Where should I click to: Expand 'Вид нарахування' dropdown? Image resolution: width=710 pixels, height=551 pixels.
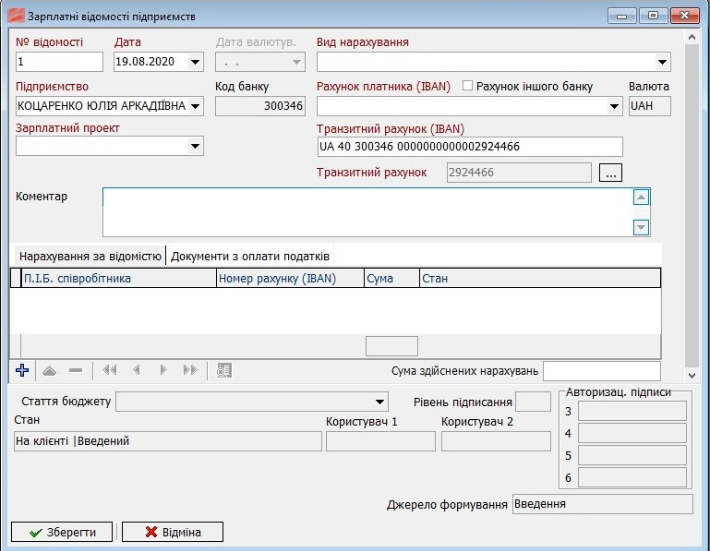pyautogui.click(x=662, y=62)
